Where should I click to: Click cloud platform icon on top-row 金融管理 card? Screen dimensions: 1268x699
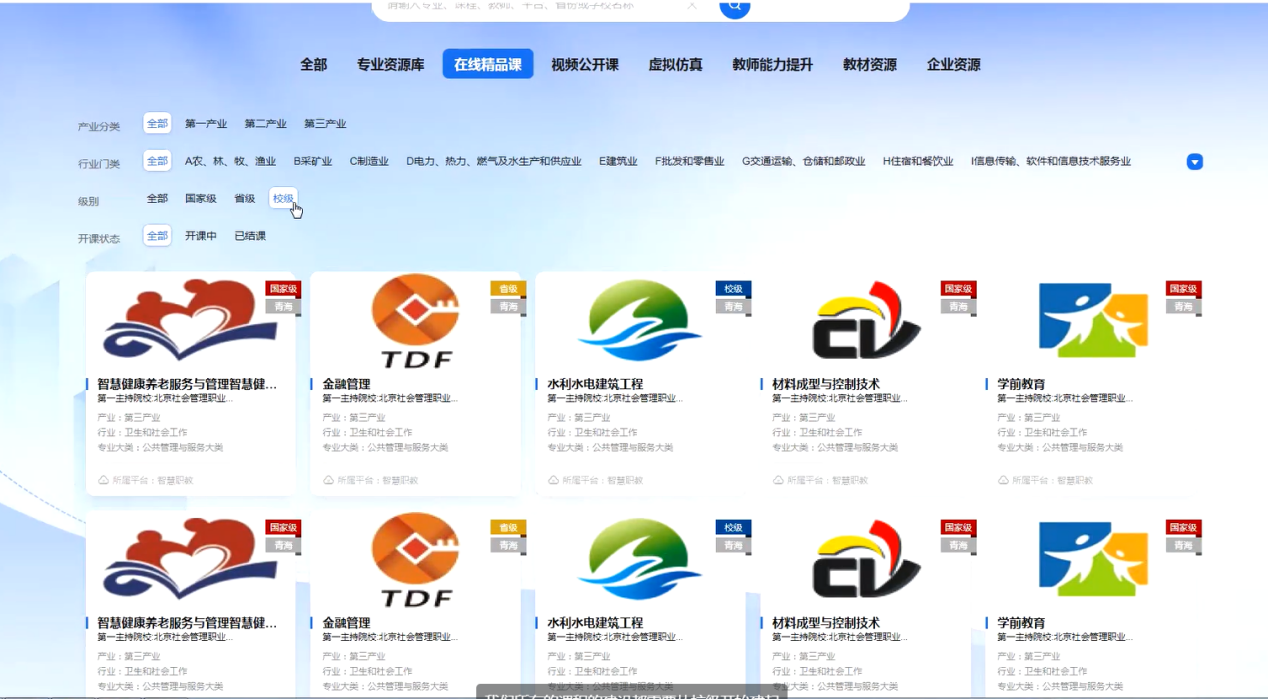click(328, 480)
